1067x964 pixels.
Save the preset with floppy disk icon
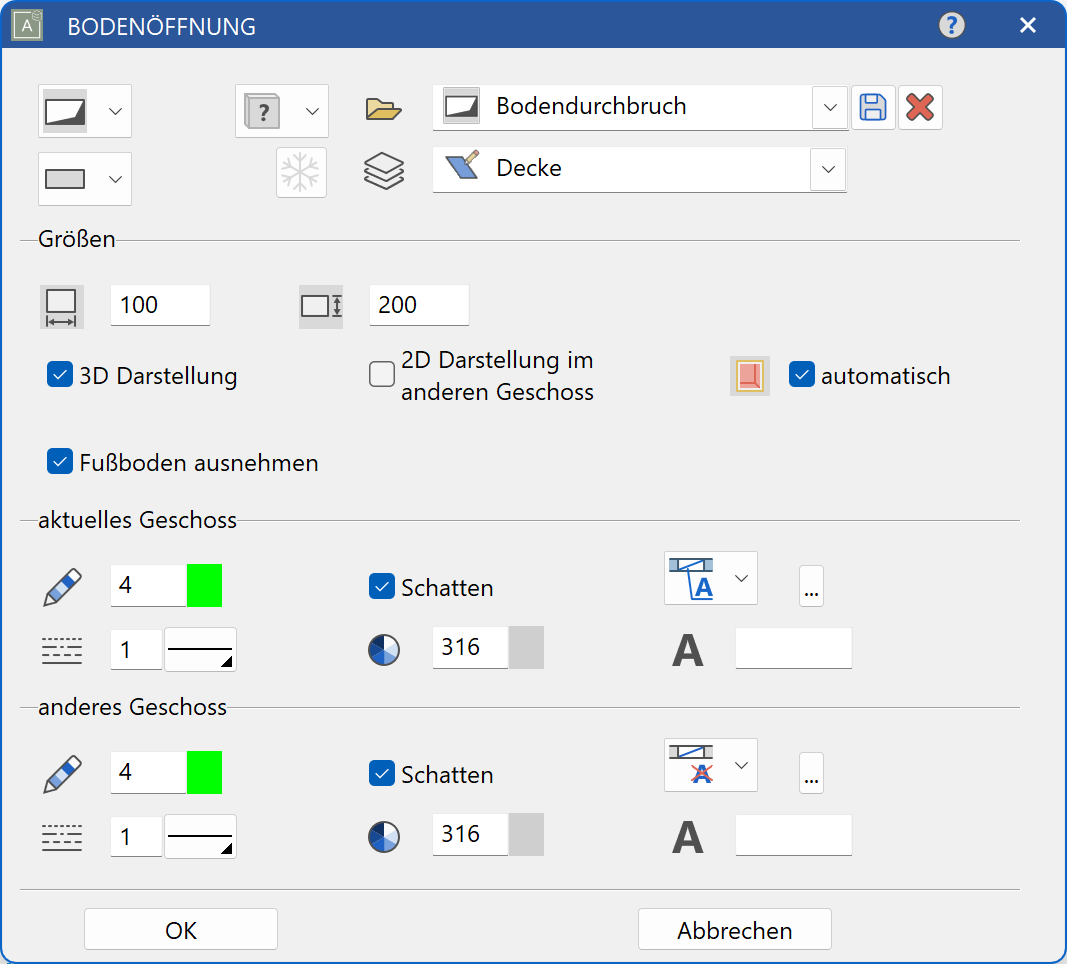[x=873, y=107]
